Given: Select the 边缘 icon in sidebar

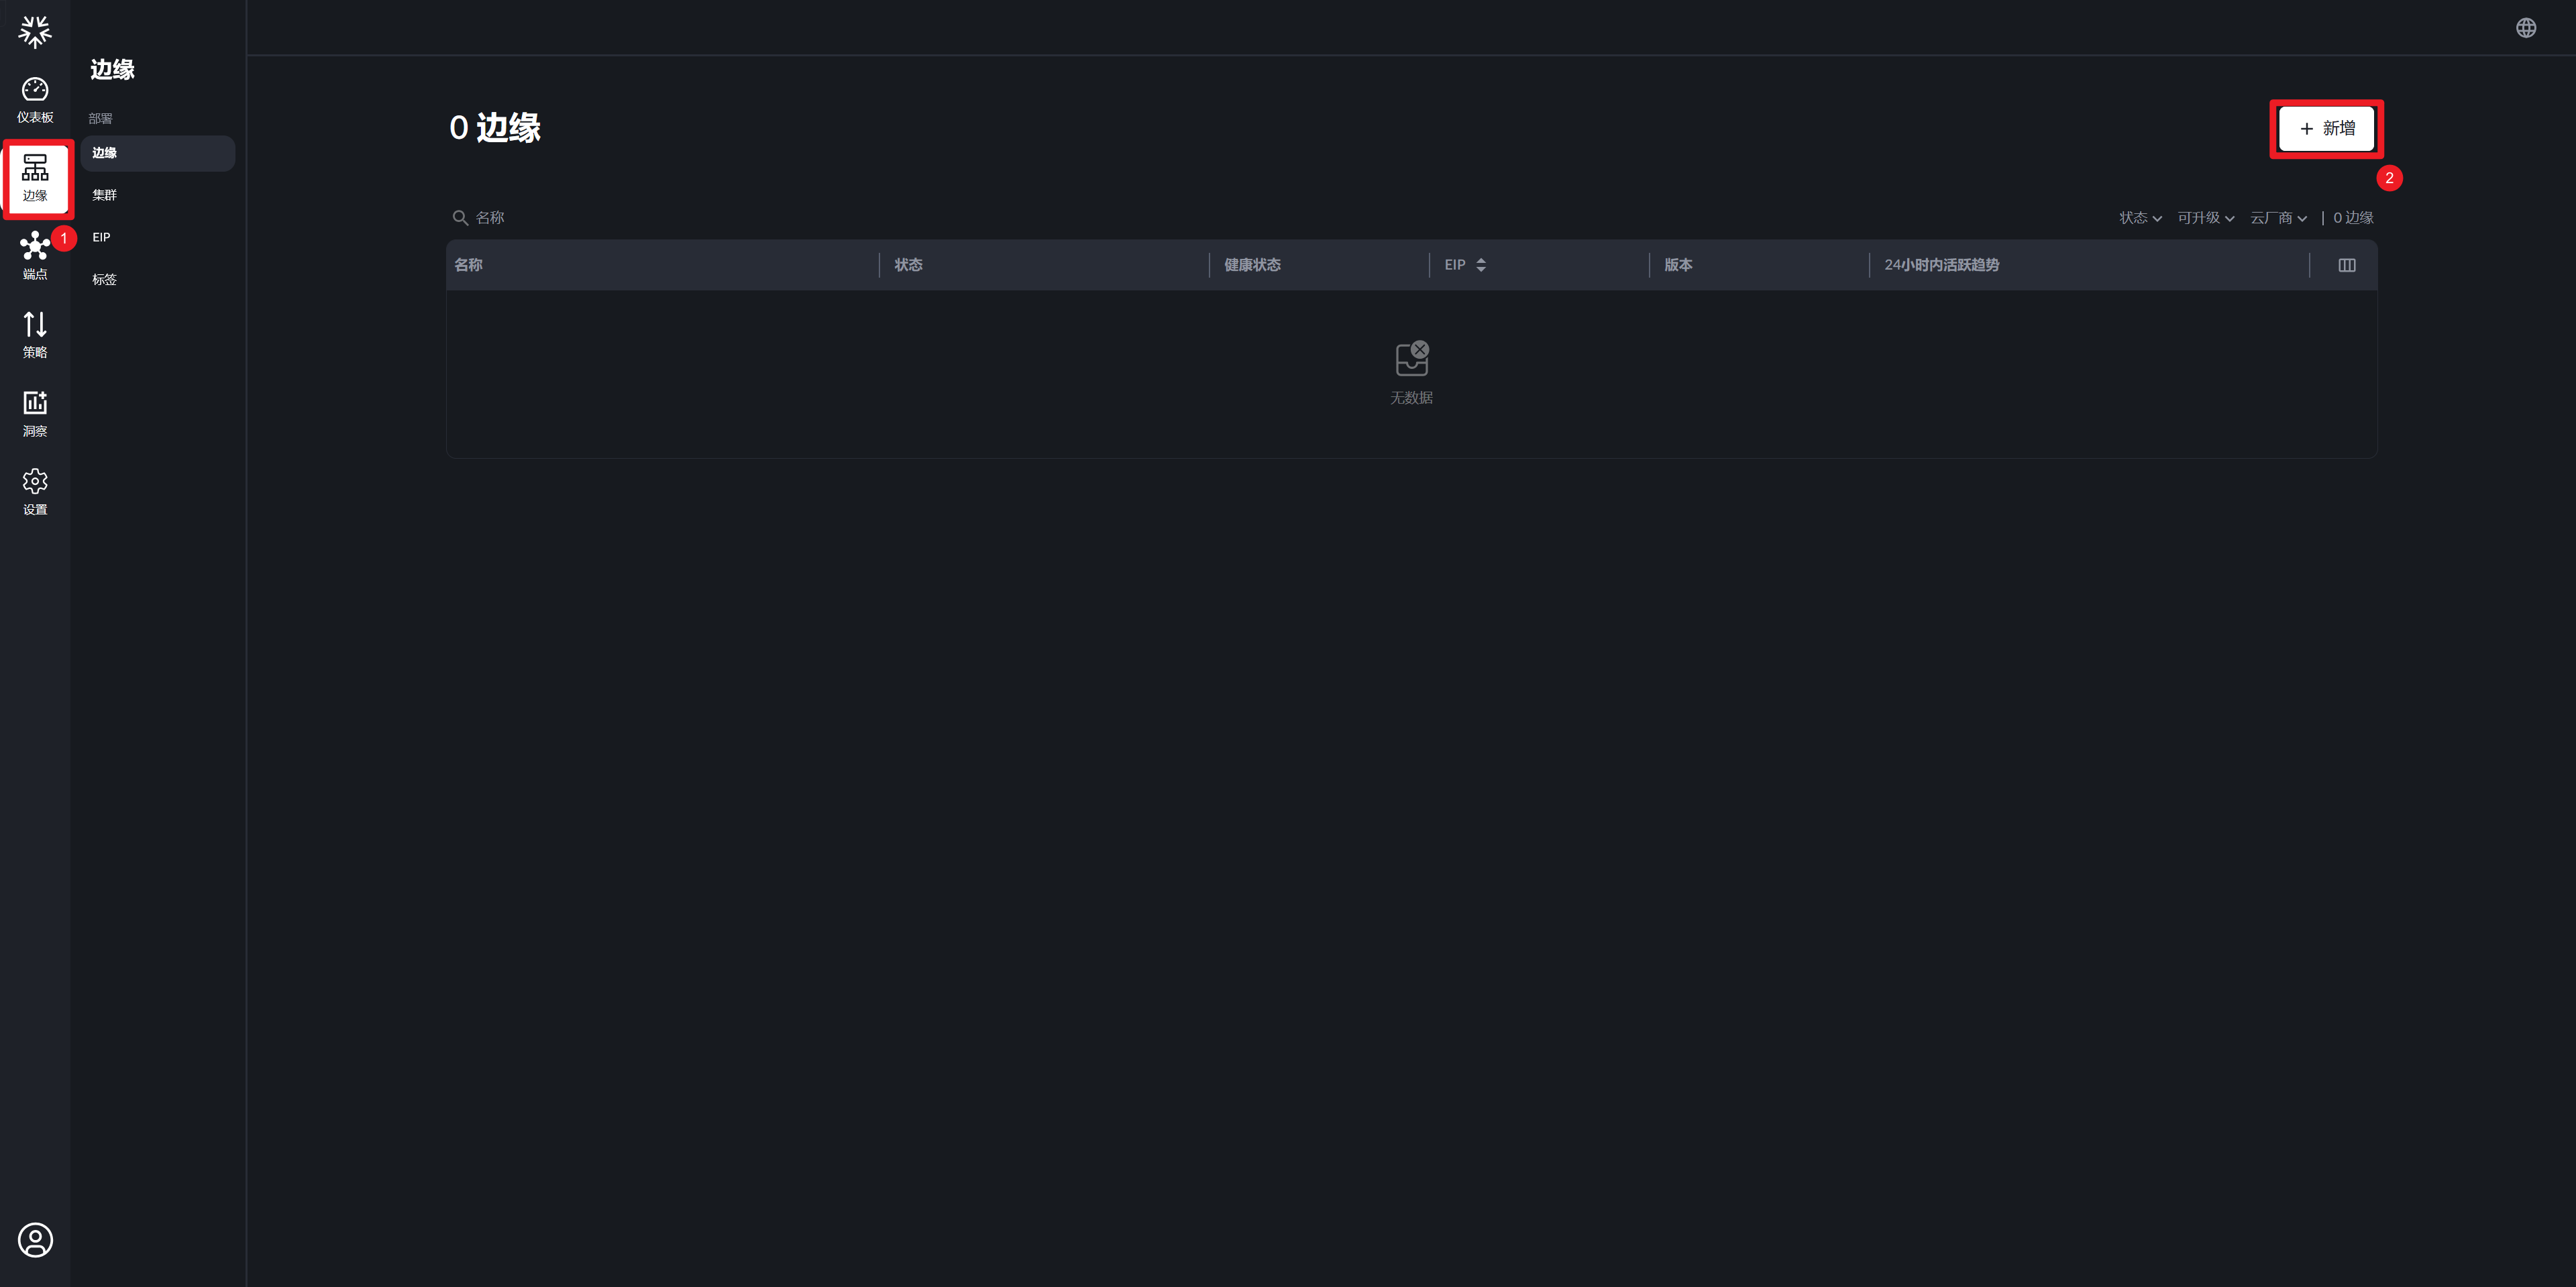Looking at the screenshot, I should tap(35, 178).
